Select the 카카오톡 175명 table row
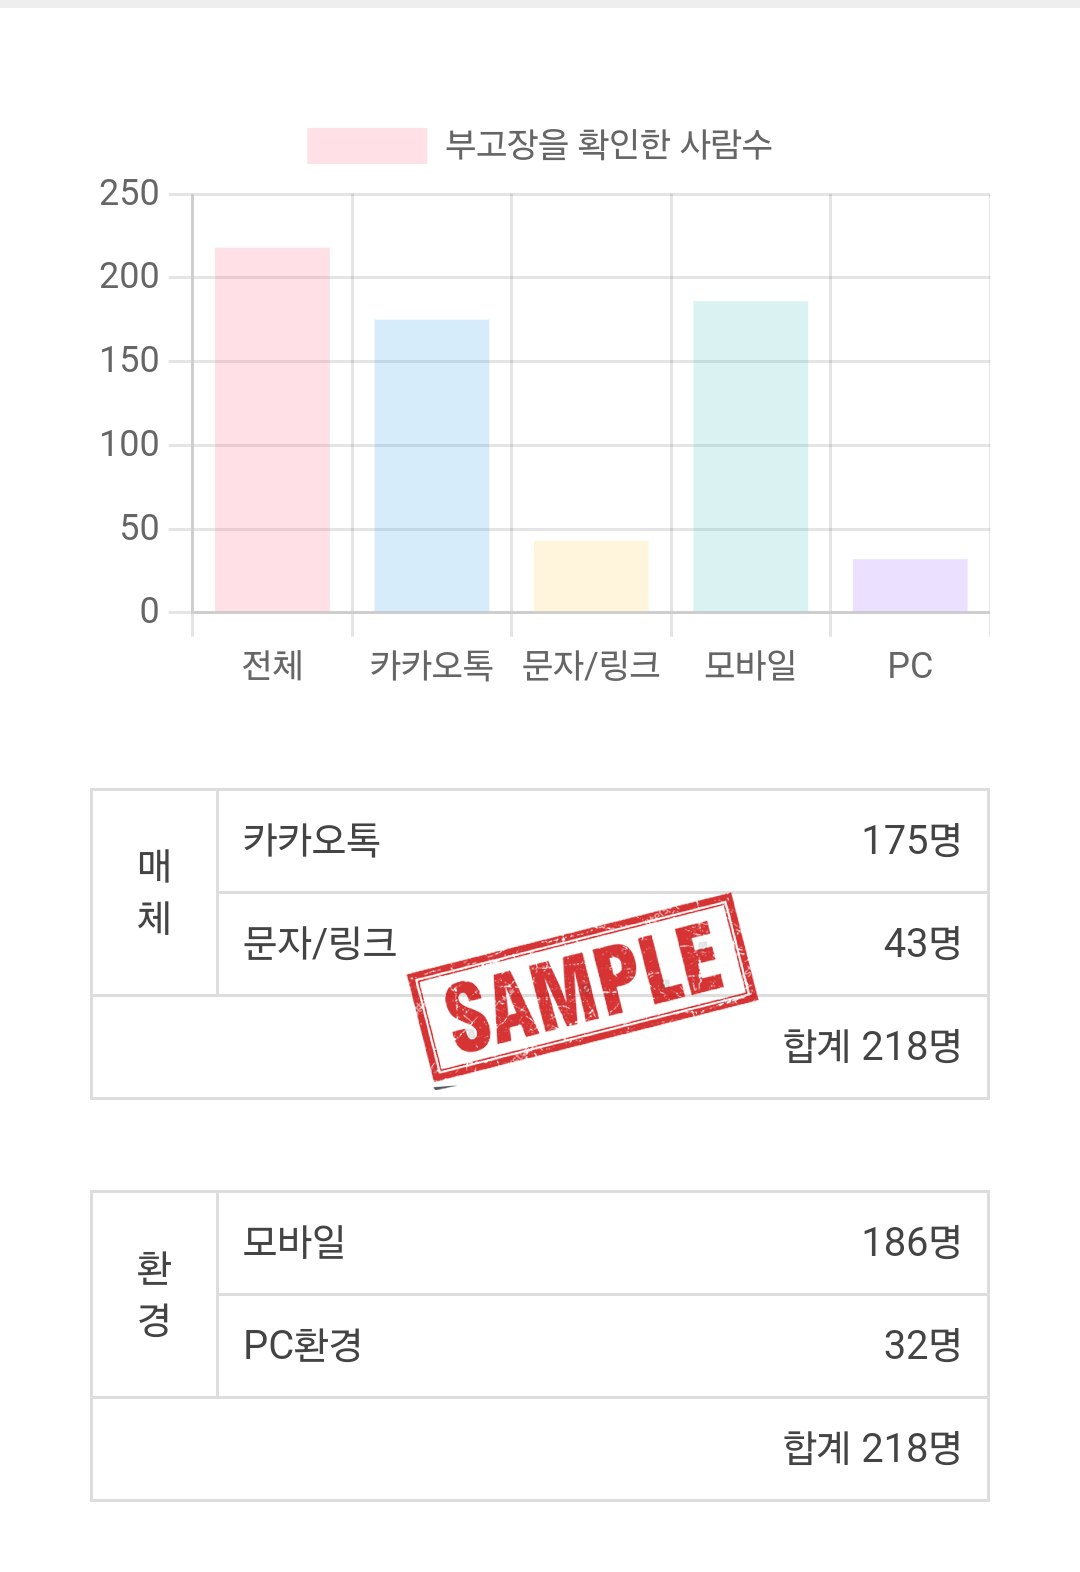 602,841
